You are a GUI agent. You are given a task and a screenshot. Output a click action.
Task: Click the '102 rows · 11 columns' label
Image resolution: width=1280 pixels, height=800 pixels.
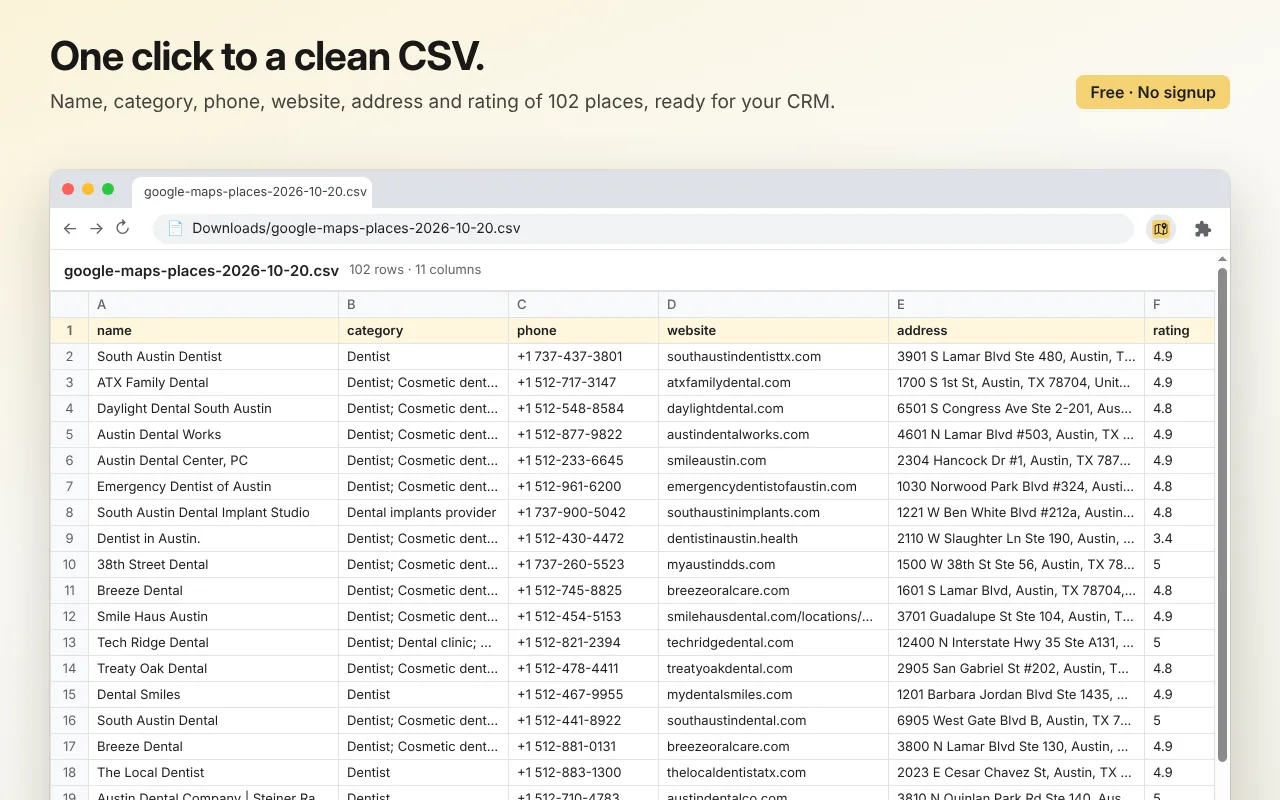tap(415, 270)
